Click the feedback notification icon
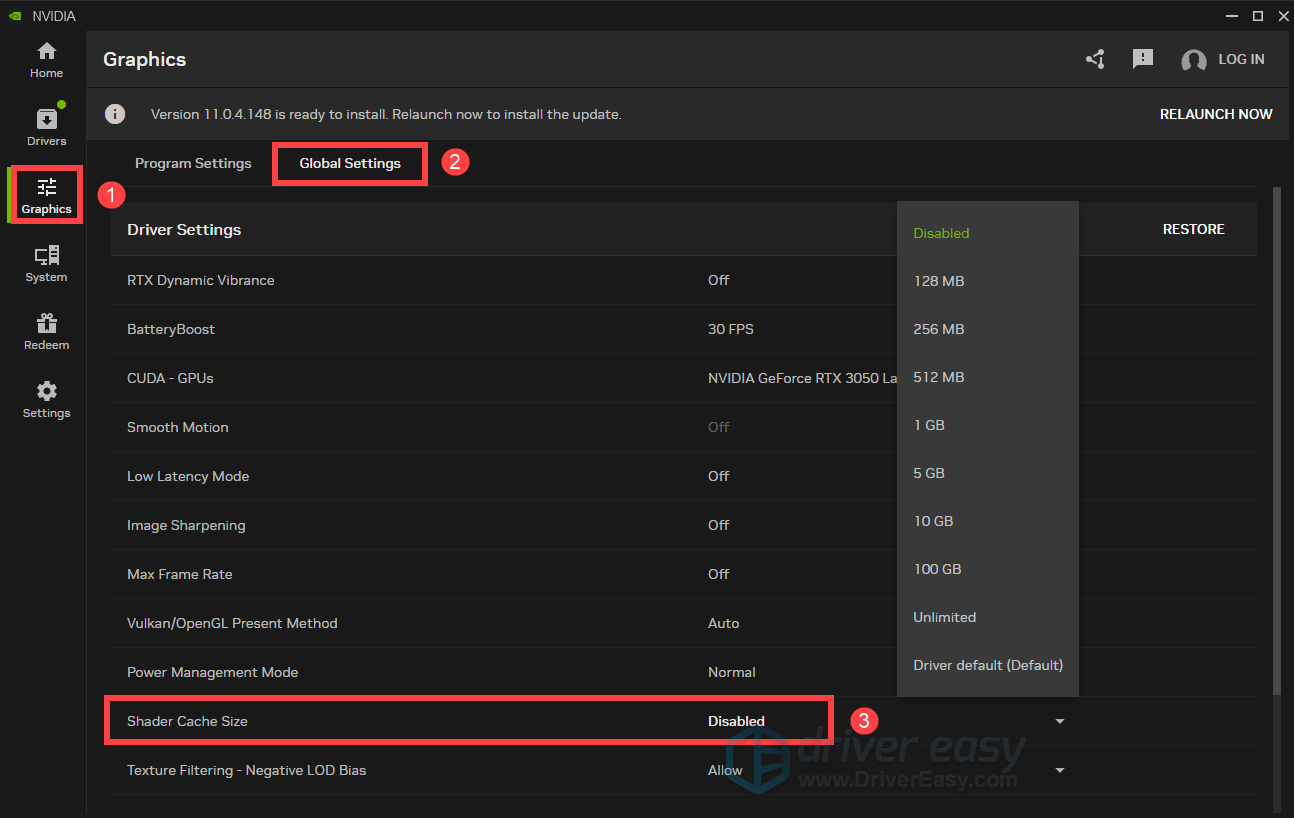This screenshot has width=1294, height=818. [x=1143, y=59]
